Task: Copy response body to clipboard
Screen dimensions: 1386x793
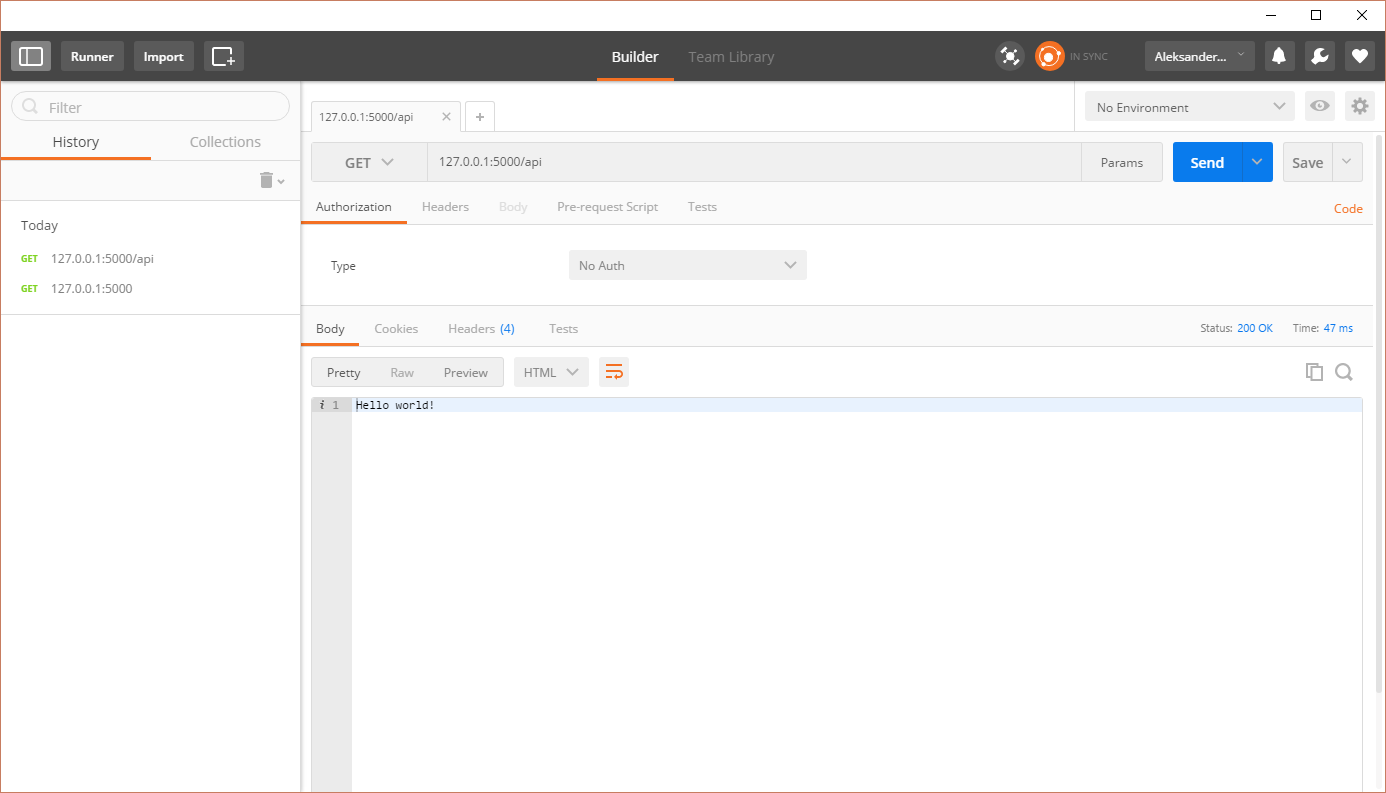Action: 1314,372
